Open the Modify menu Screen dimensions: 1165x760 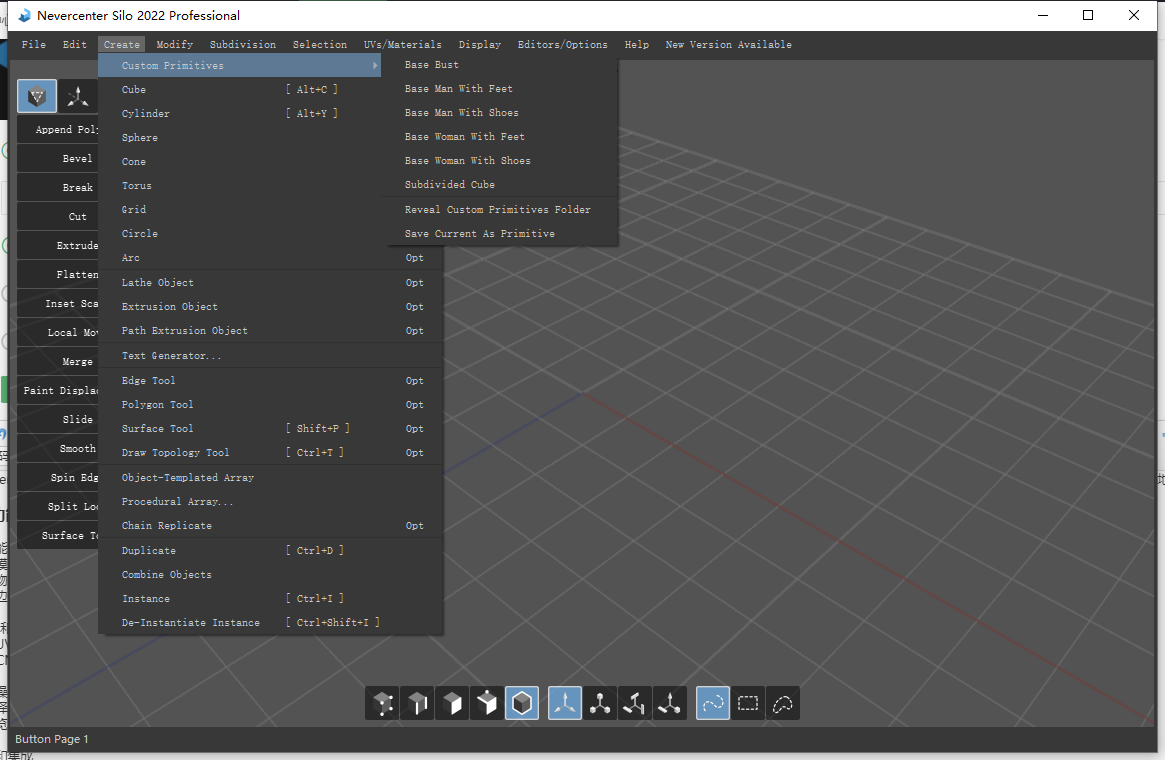click(x=175, y=45)
